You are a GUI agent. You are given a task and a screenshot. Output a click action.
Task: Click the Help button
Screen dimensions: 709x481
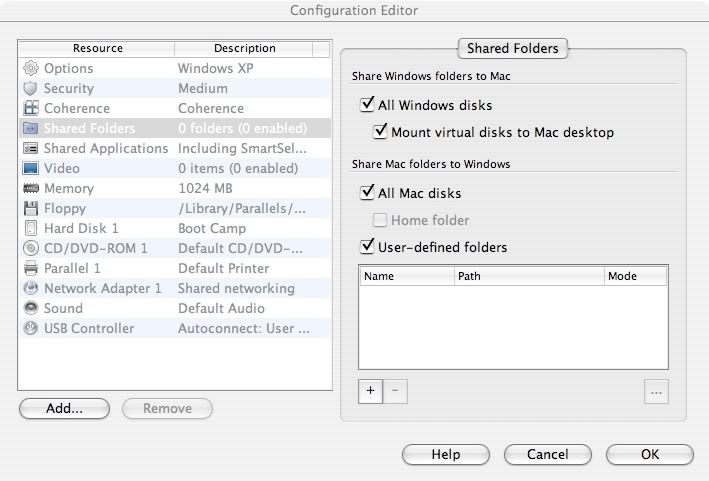445,454
